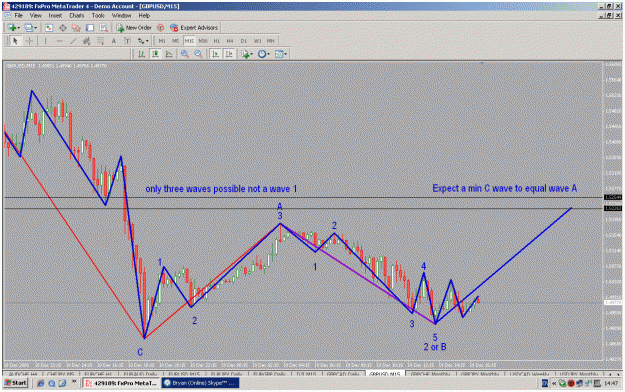The height and width of the screenshot is (392, 625).
Task: Switch to MN timeframe
Action: [x=271, y=41]
